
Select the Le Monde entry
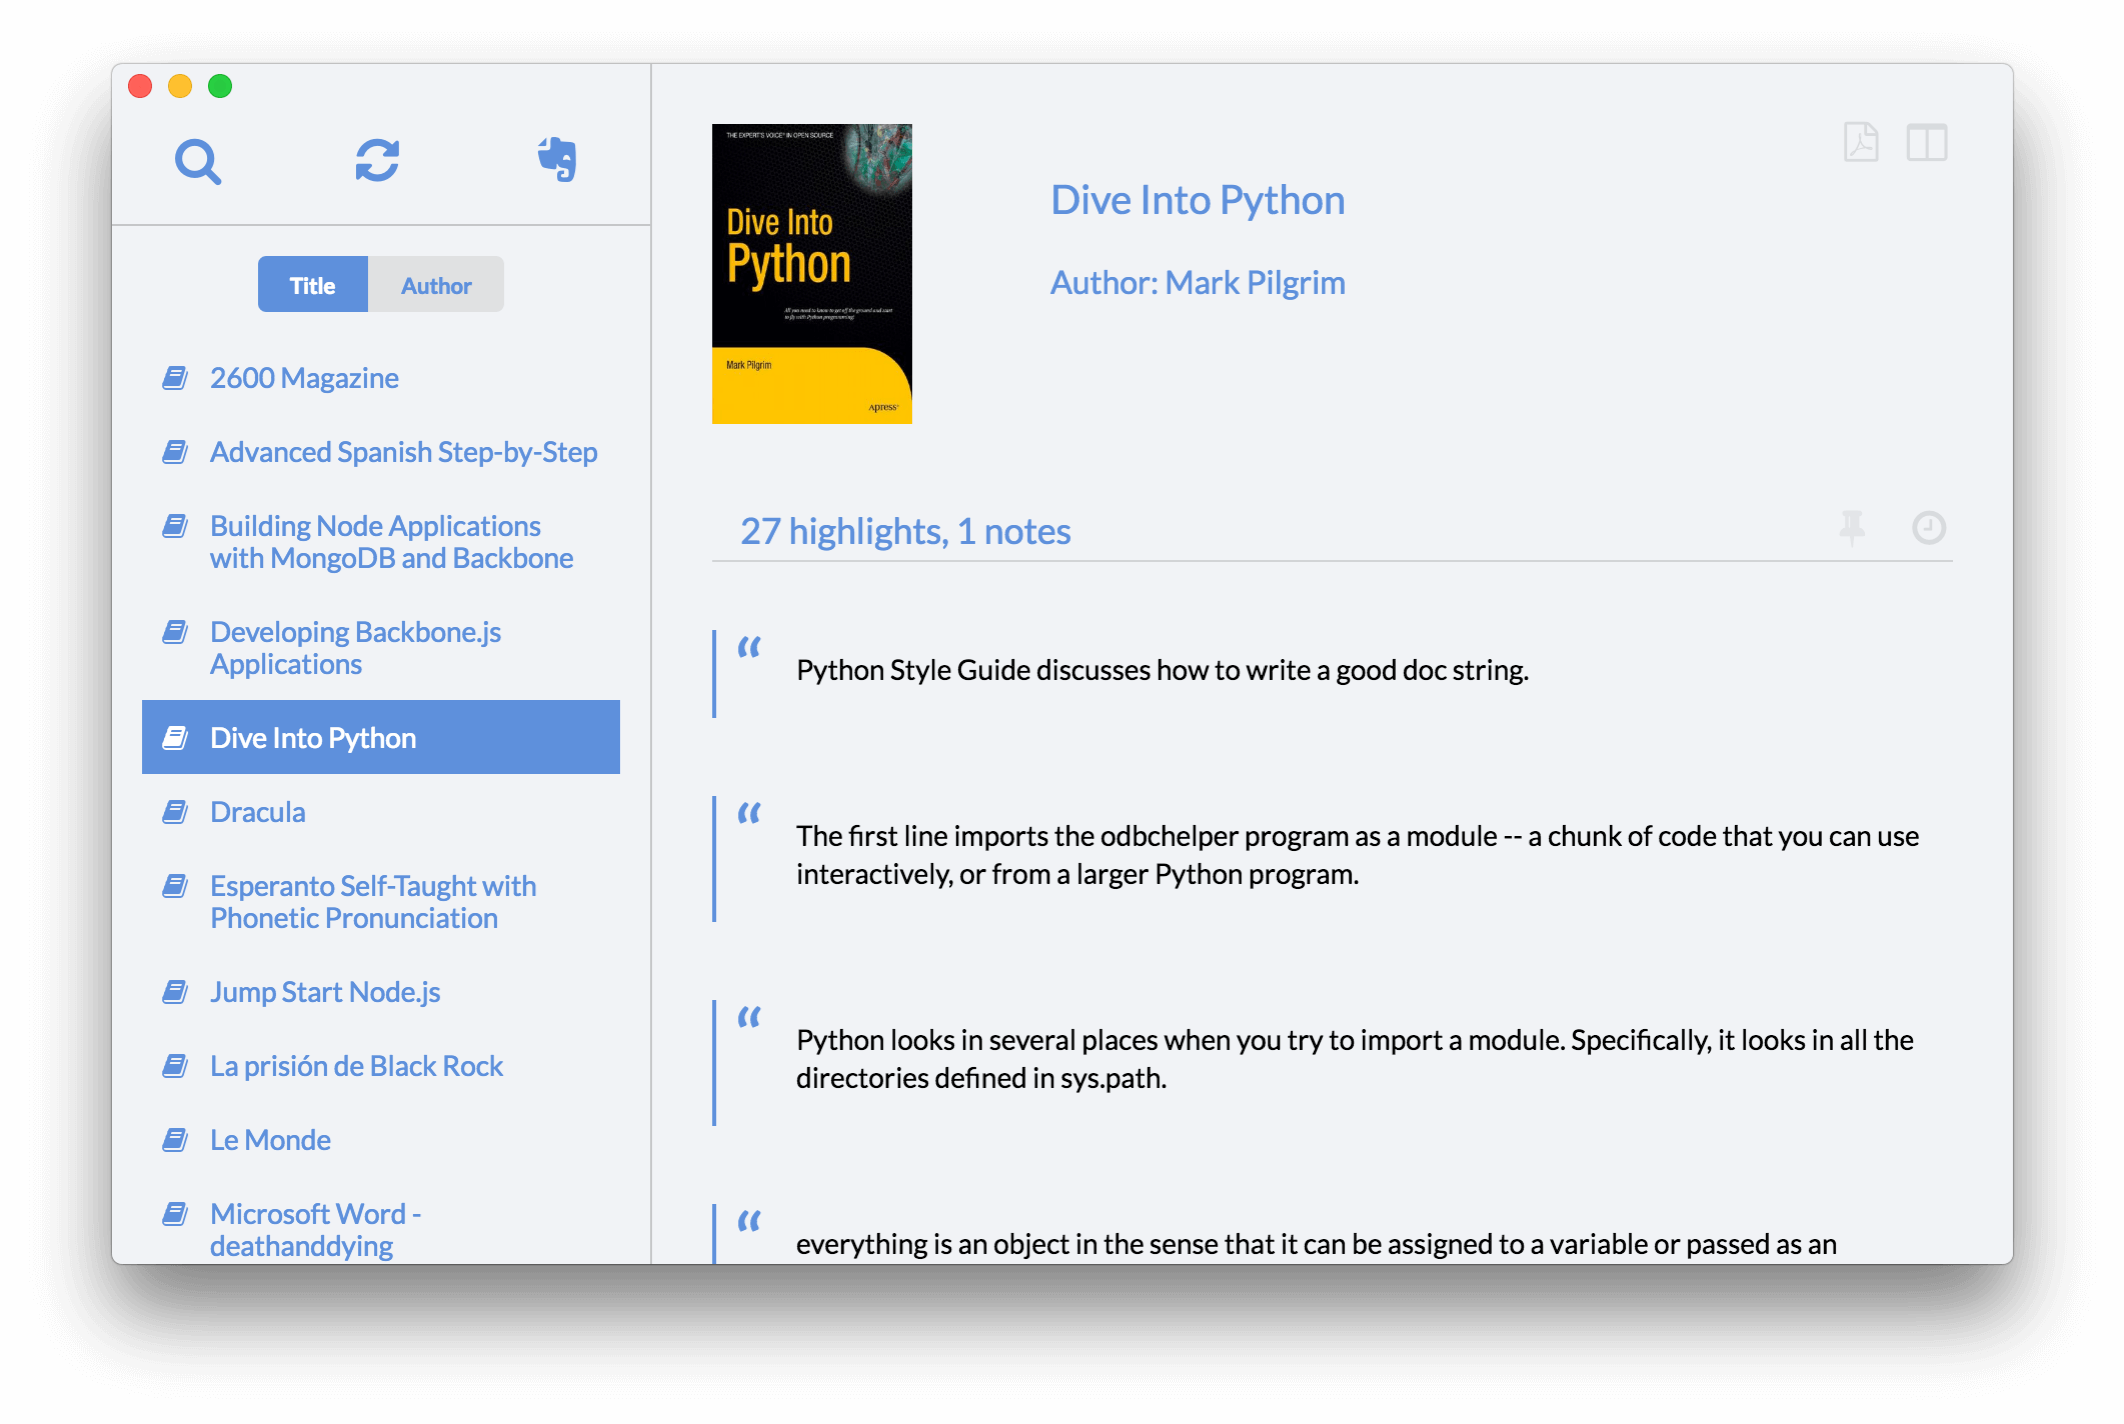point(270,1139)
